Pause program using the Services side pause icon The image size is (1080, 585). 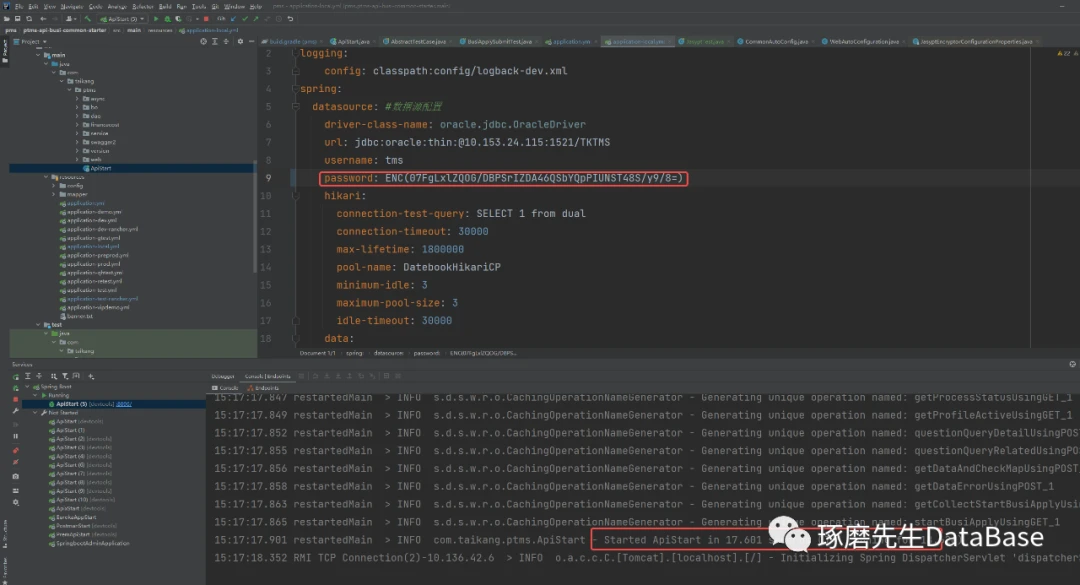pos(16,436)
